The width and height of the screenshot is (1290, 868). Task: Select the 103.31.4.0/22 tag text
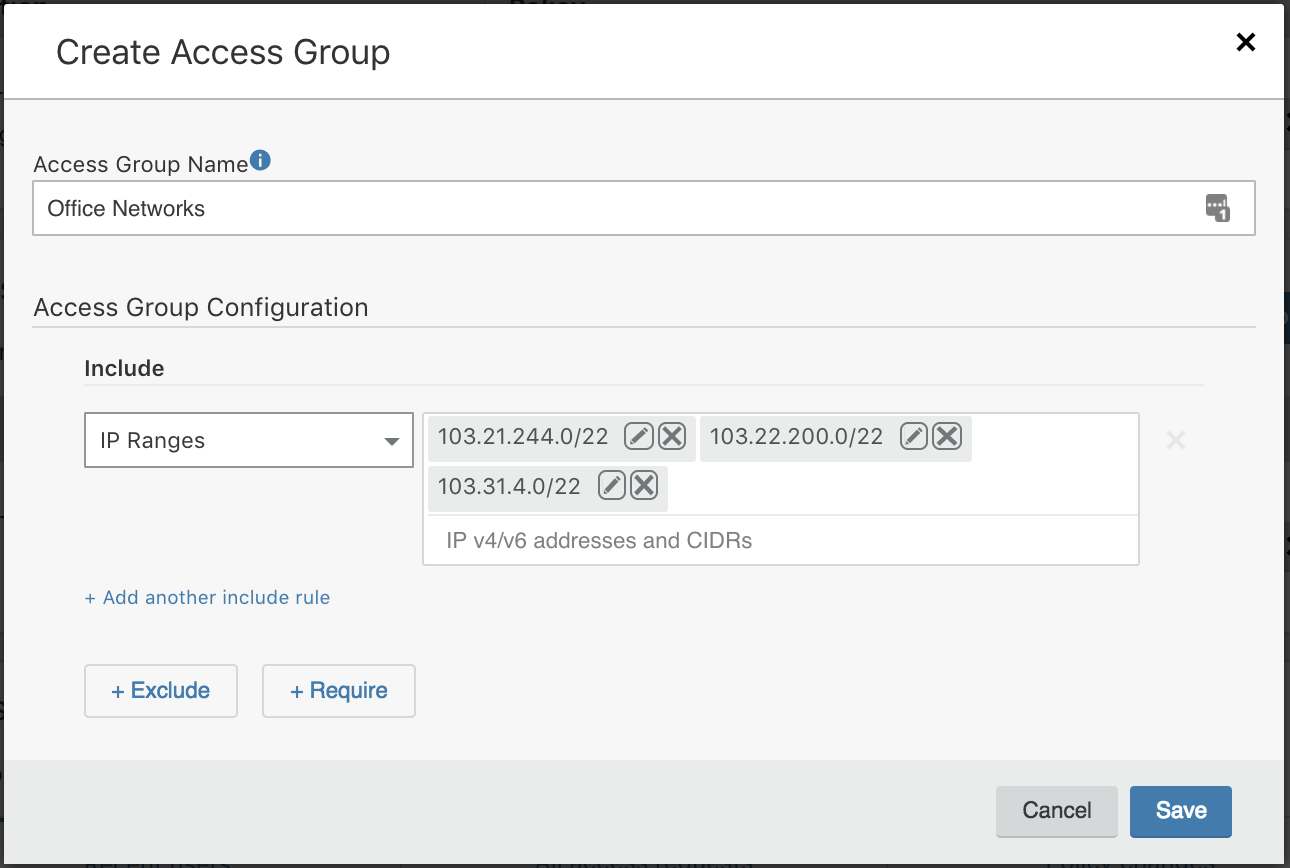(x=509, y=487)
